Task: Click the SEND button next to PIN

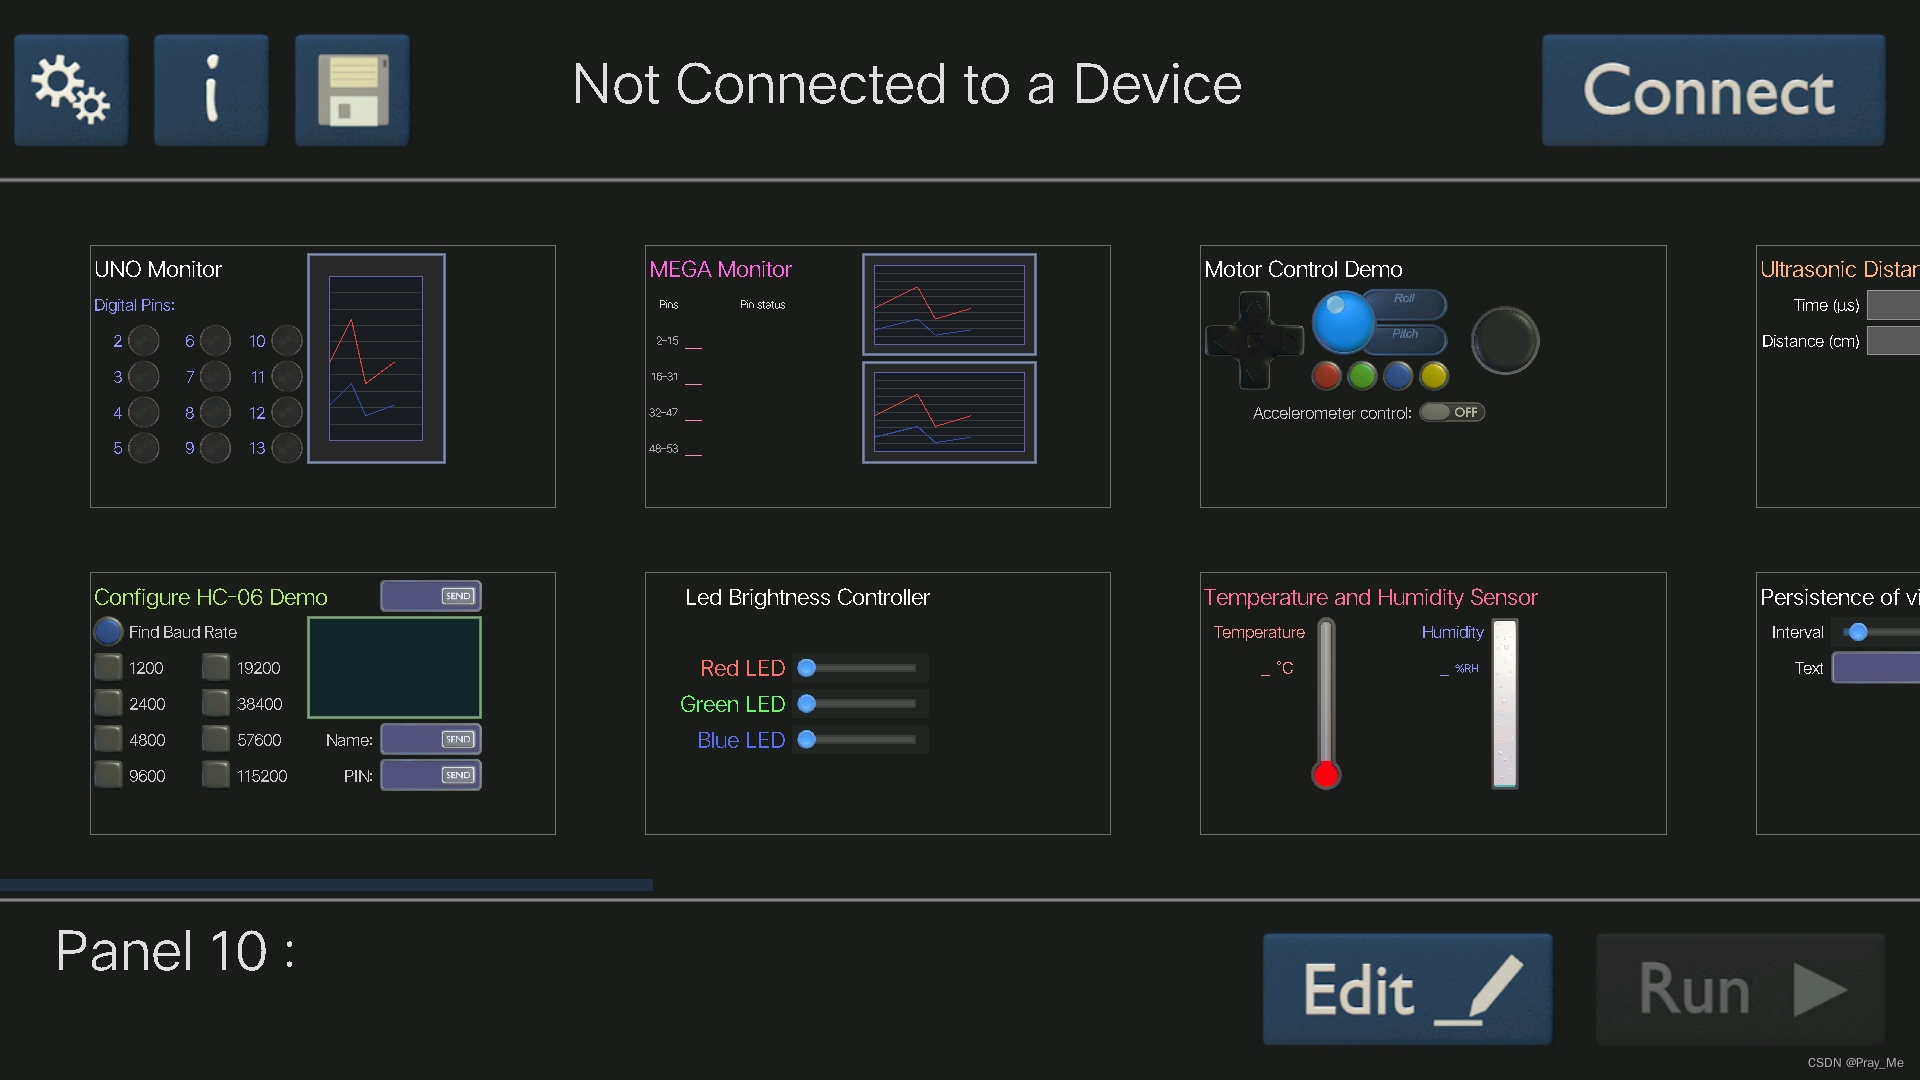Action: [x=458, y=775]
